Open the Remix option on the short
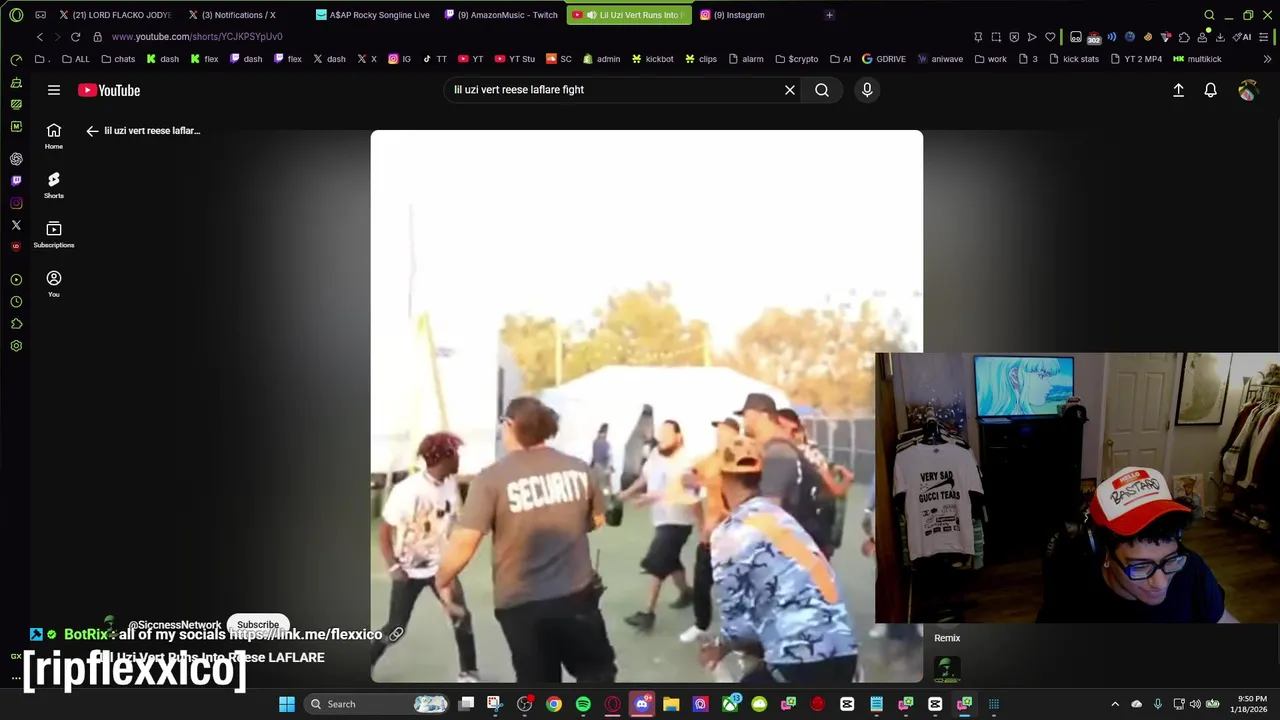The width and height of the screenshot is (1280, 720). [947, 638]
